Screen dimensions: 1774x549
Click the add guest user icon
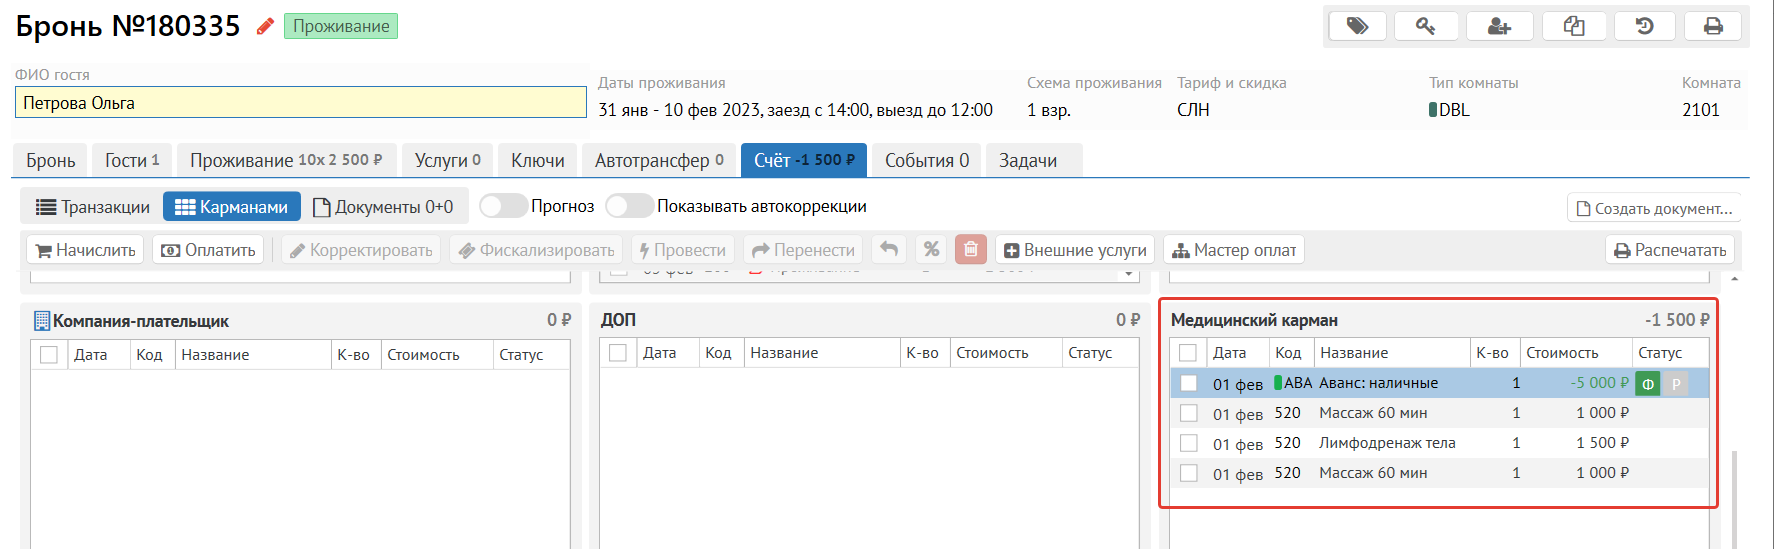(1499, 26)
